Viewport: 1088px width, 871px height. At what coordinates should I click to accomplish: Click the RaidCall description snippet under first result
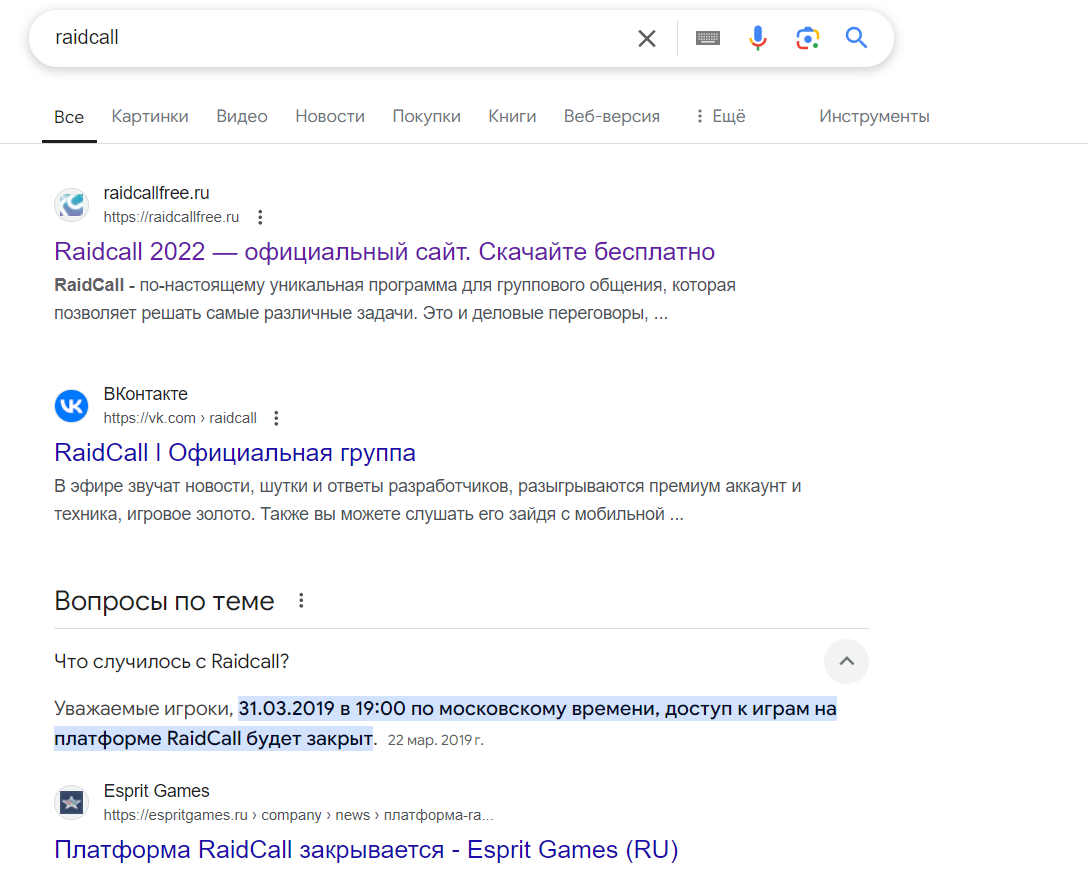point(395,299)
